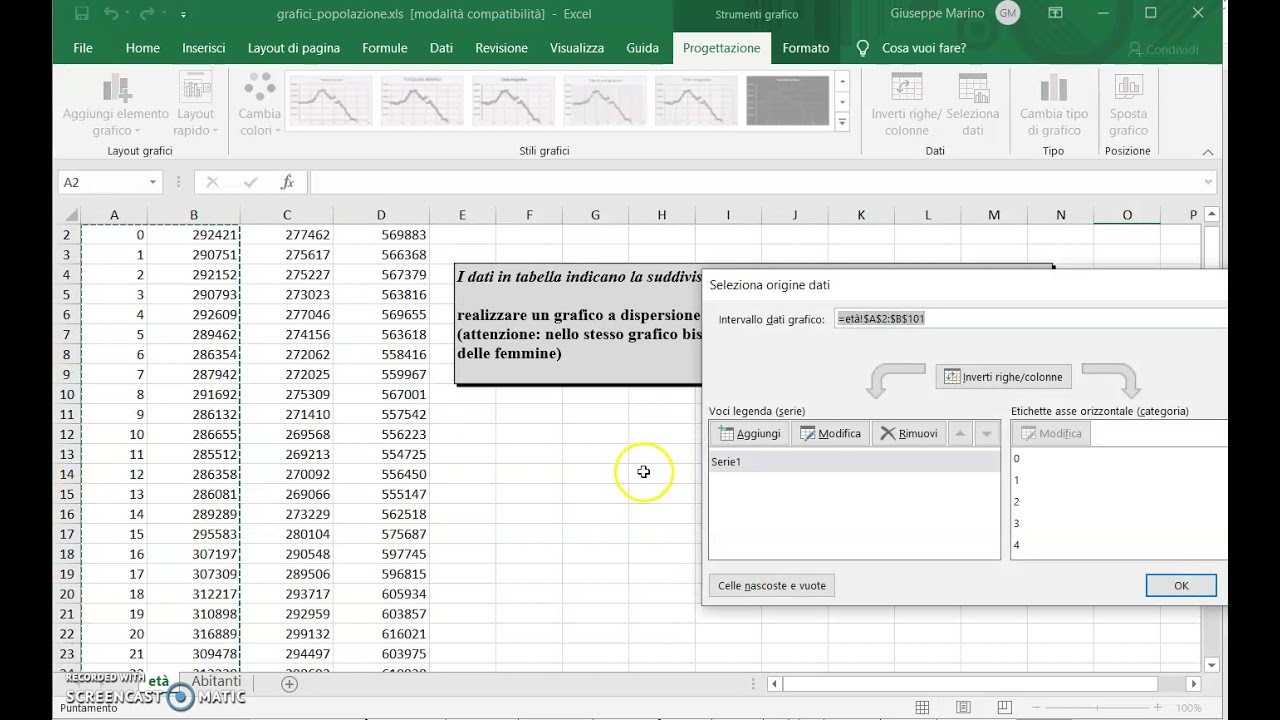Switch to the Home ribbon tab
Image resolution: width=1280 pixels, height=720 pixels.
pos(142,48)
